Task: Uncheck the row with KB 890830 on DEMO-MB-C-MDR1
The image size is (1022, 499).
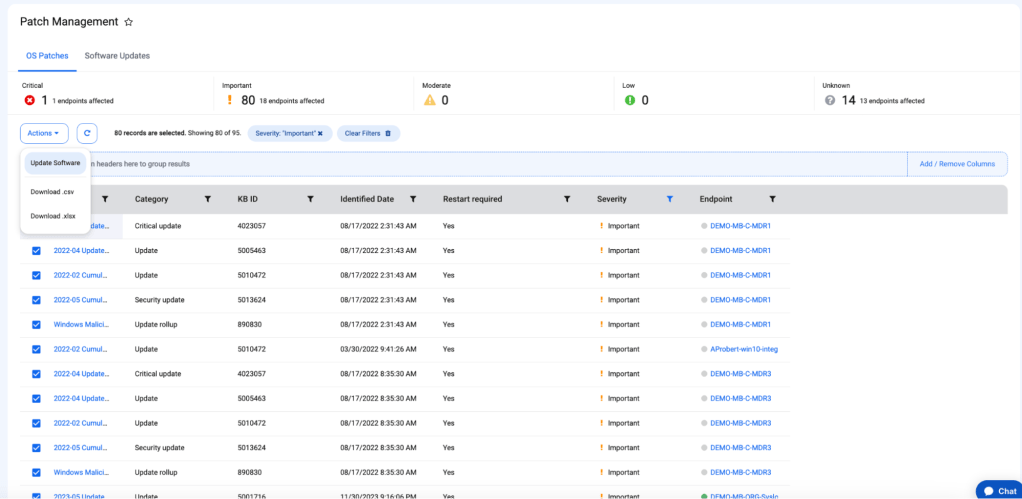Action: tap(36, 324)
